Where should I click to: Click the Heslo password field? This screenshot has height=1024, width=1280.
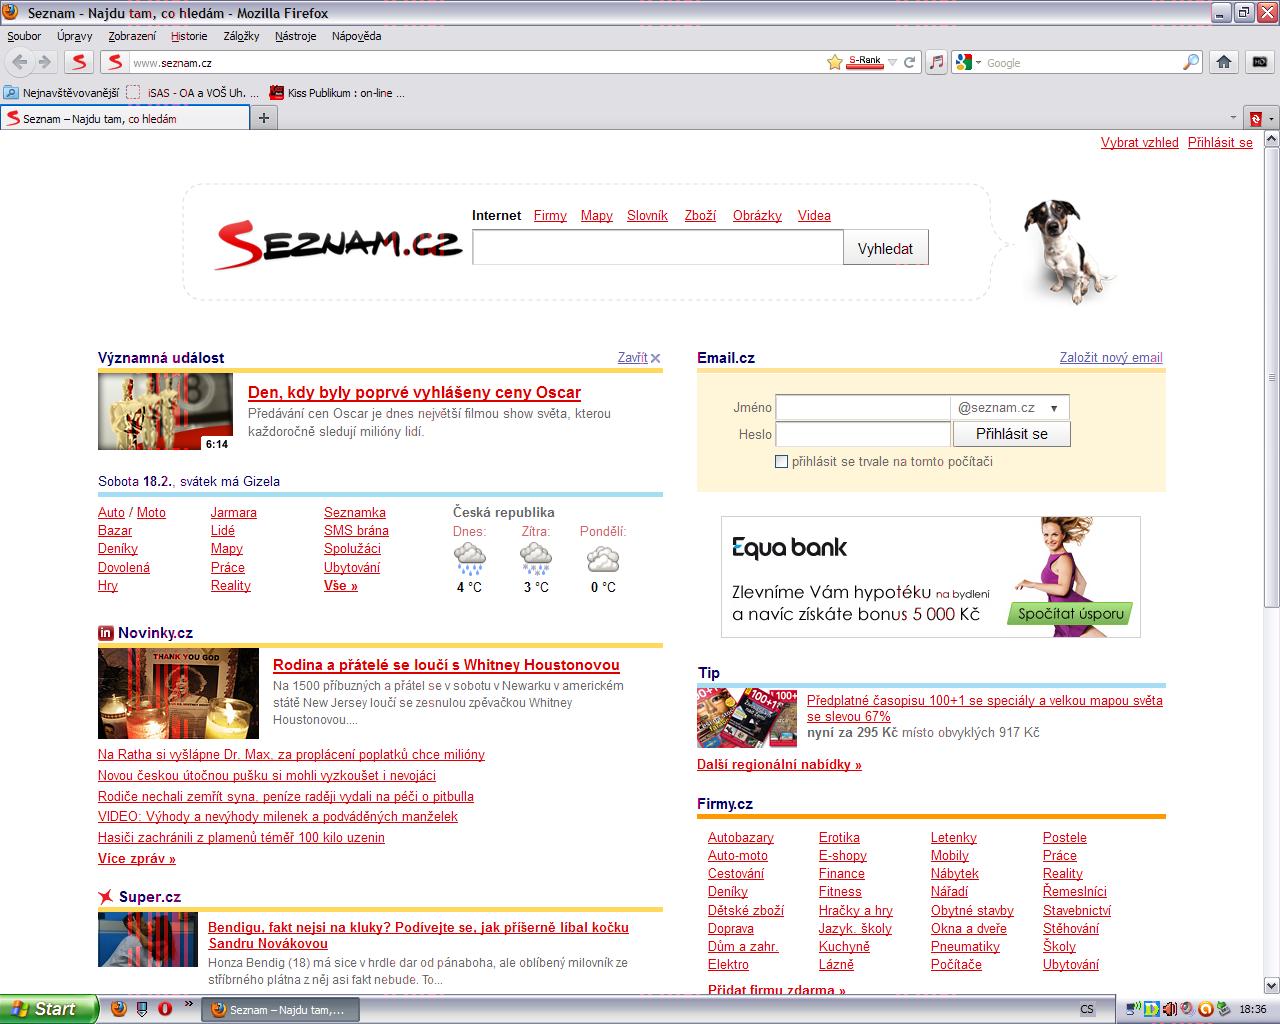pos(863,434)
